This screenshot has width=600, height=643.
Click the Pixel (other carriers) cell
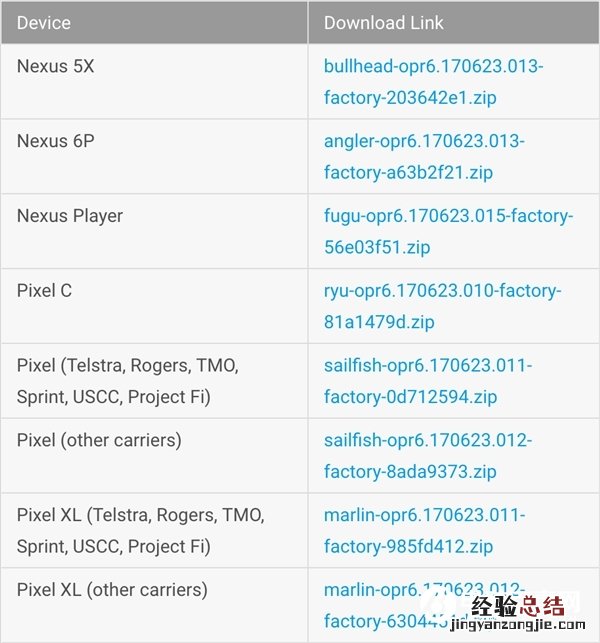99,440
